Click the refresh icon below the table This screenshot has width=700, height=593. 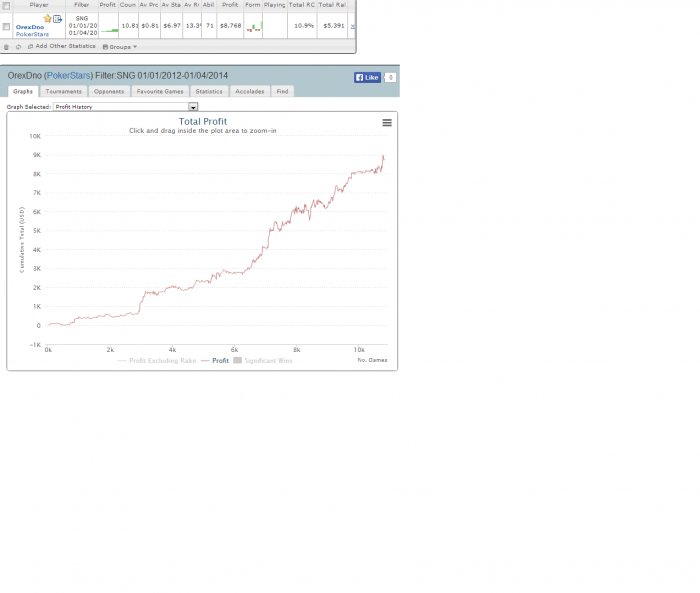[18, 47]
